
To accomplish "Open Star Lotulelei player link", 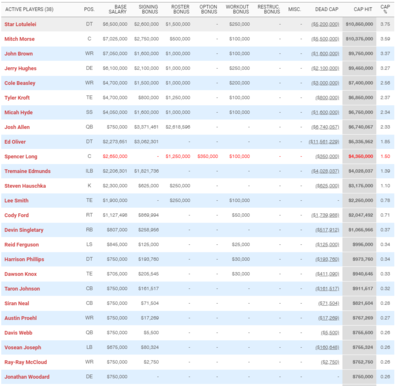I will point(20,24).
